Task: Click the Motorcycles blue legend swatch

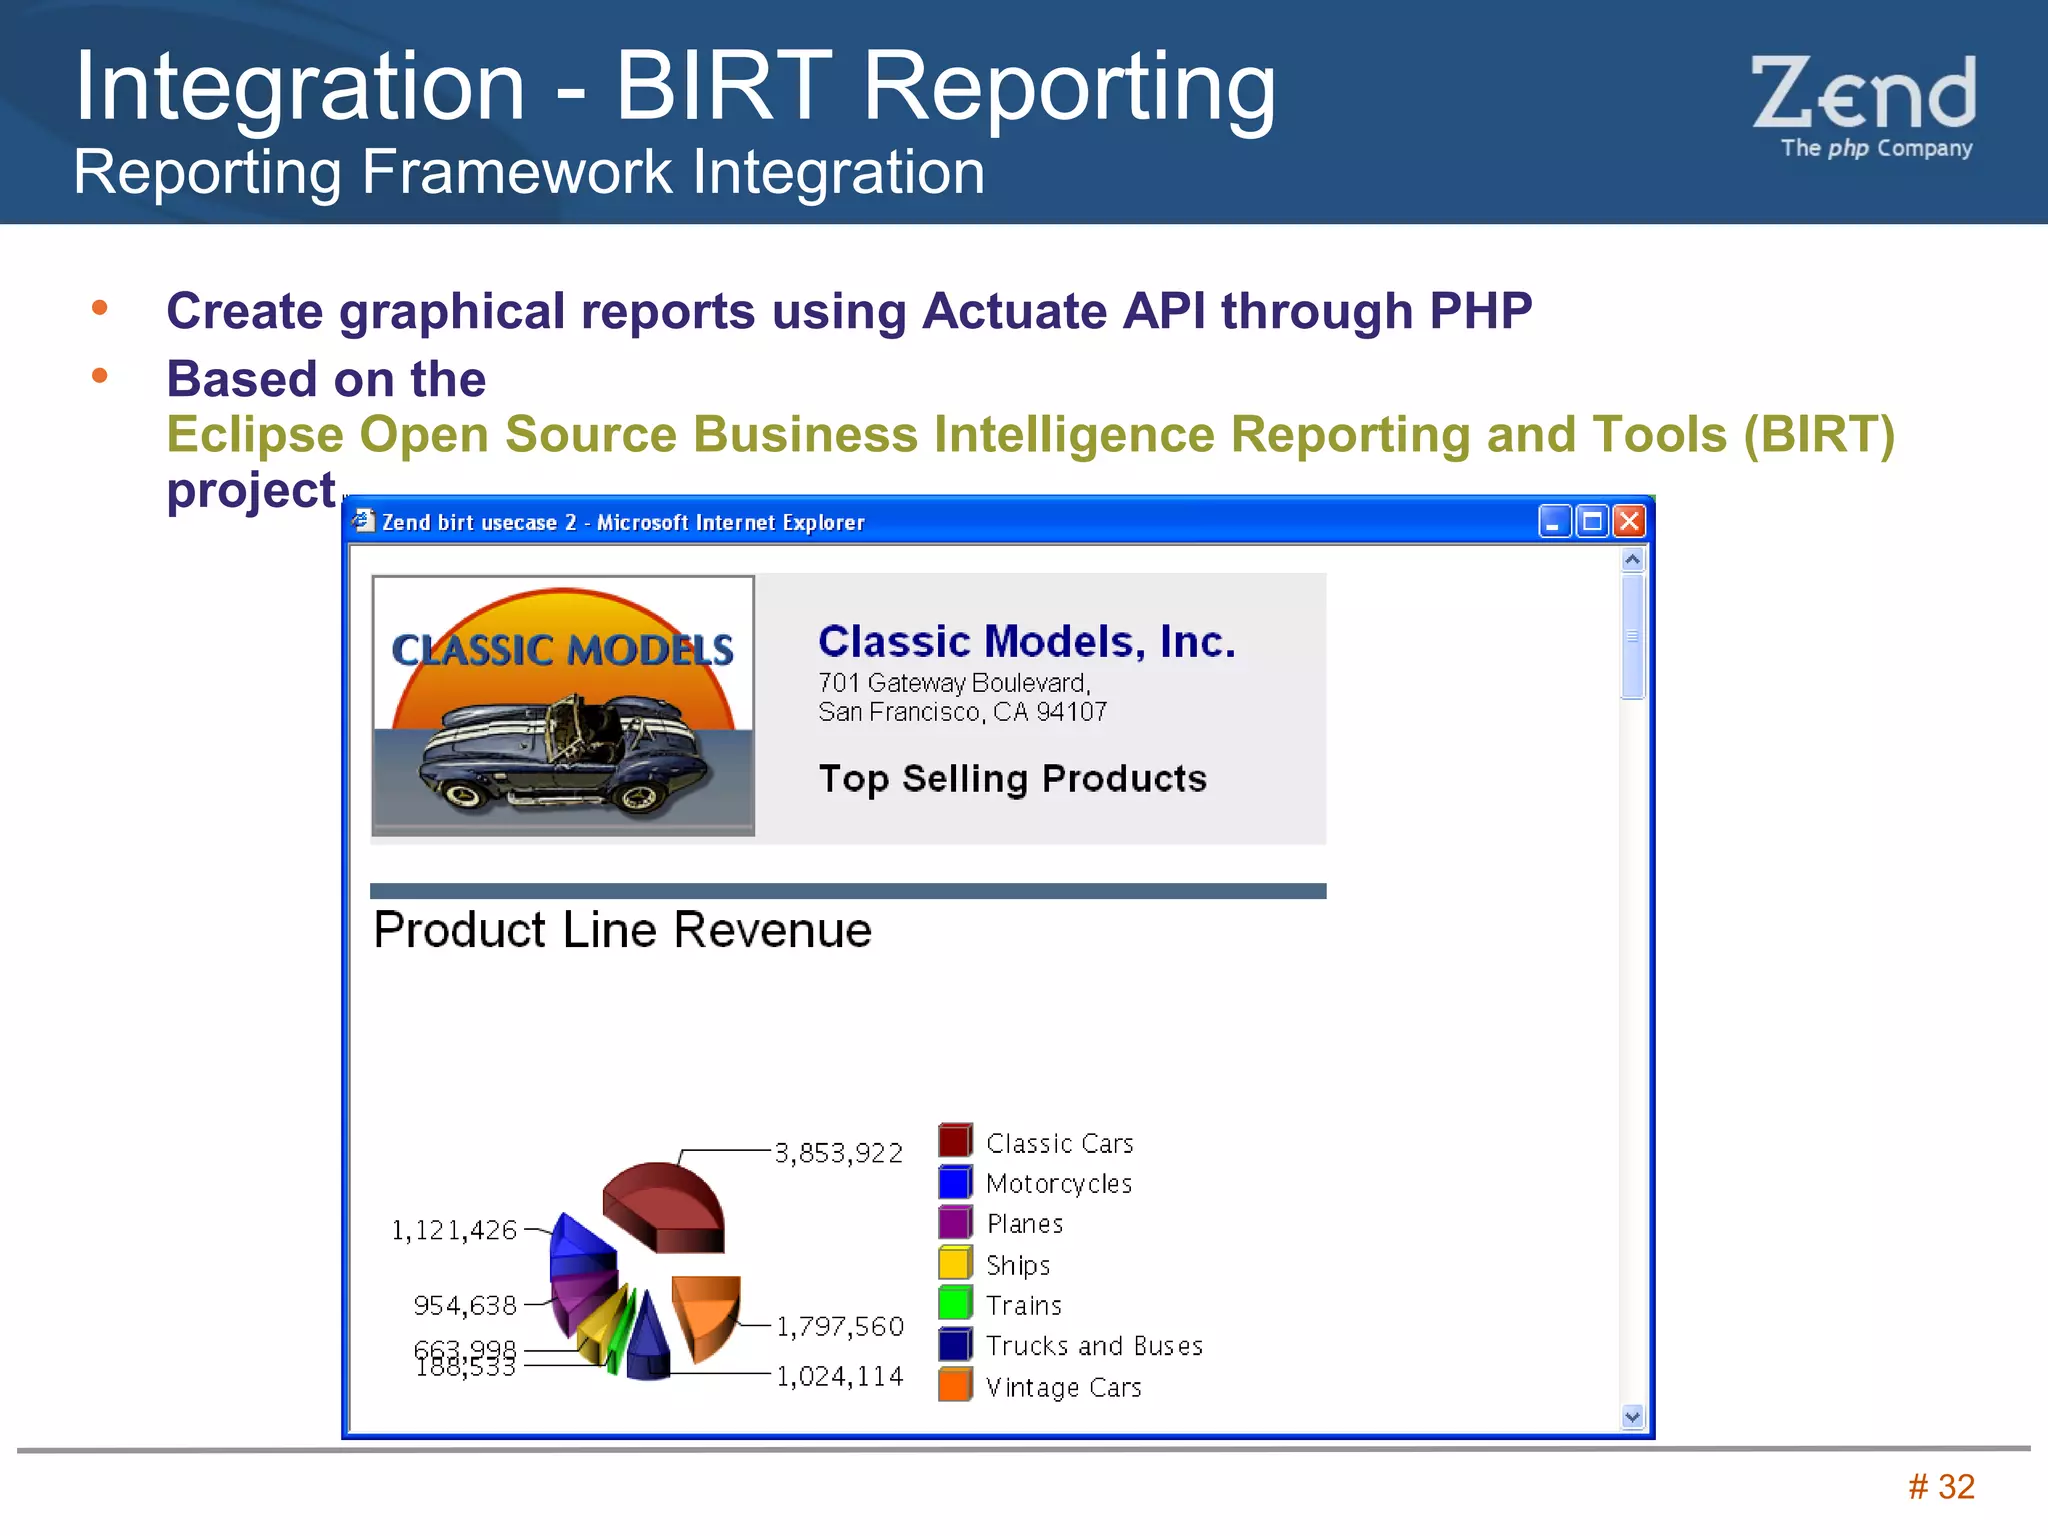Action: tap(955, 1182)
